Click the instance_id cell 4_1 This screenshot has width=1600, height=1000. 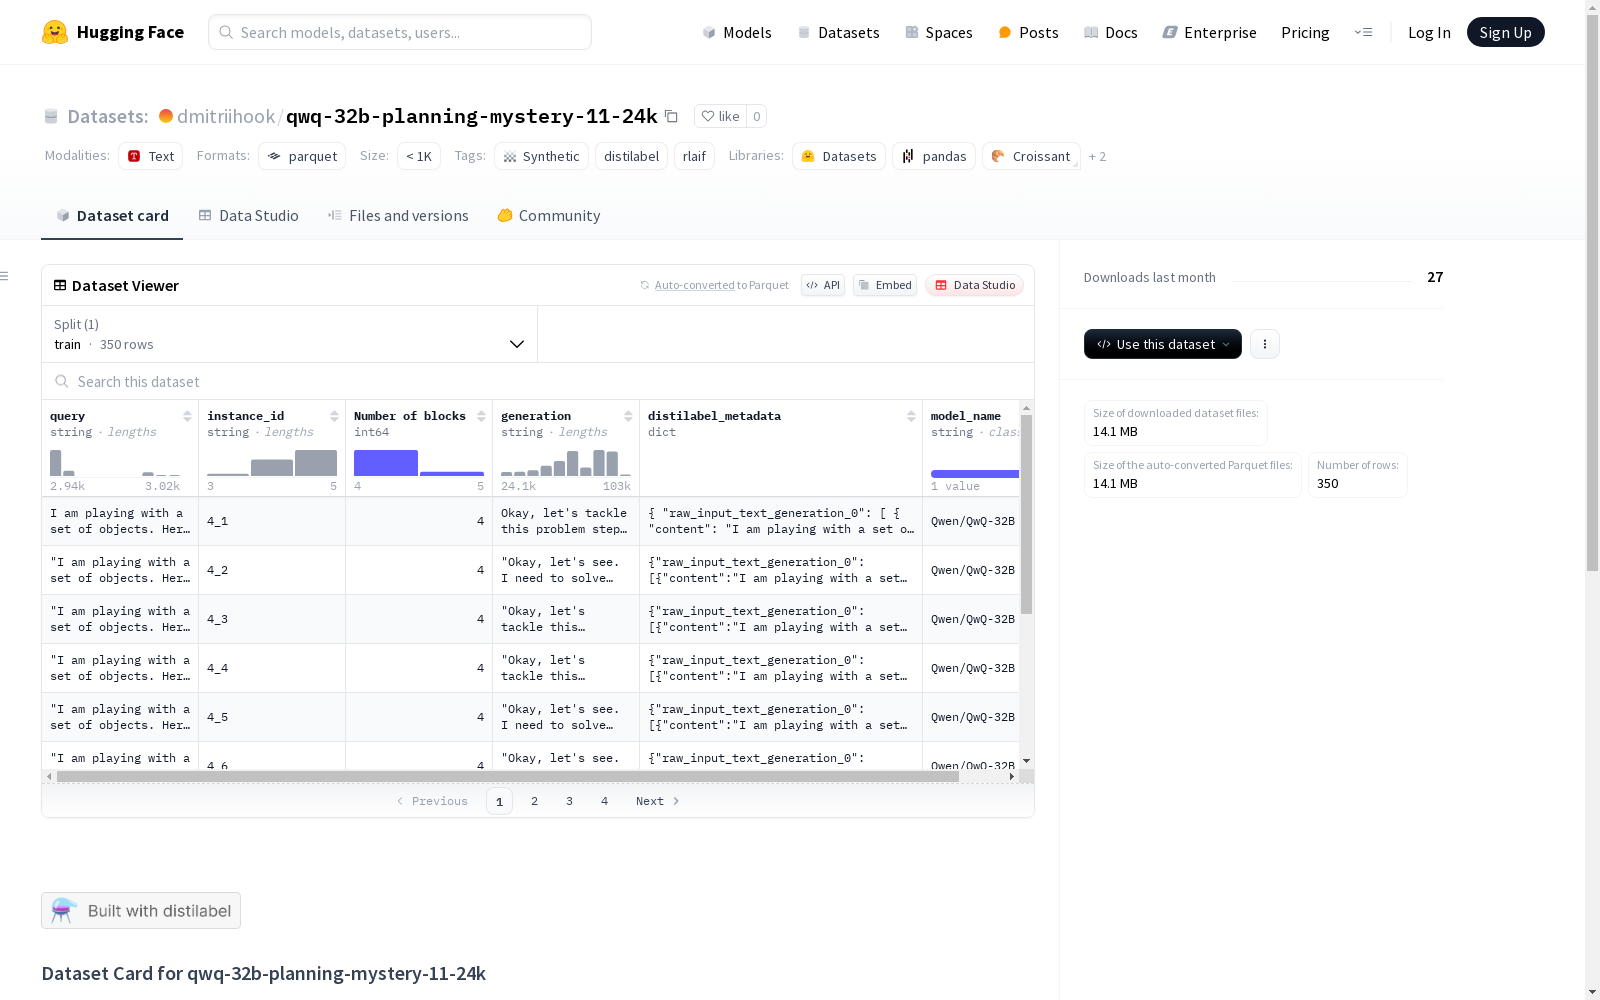click(x=272, y=521)
